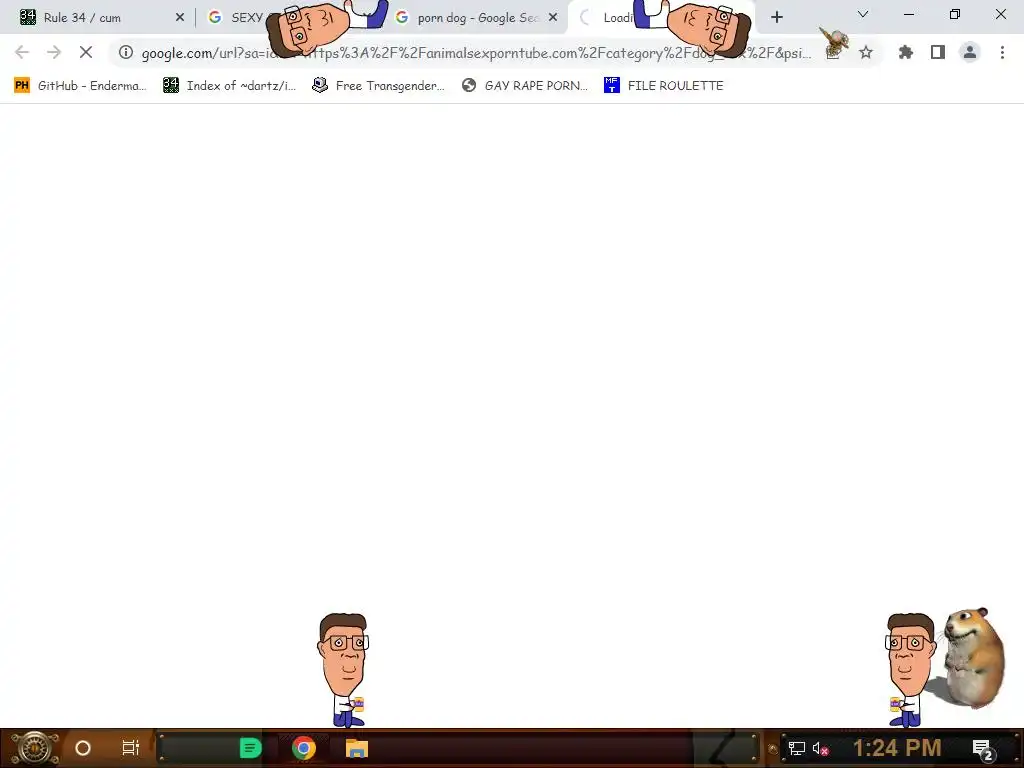
Task: View site information icon in address bar
Action: pyautogui.click(x=126, y=52)
